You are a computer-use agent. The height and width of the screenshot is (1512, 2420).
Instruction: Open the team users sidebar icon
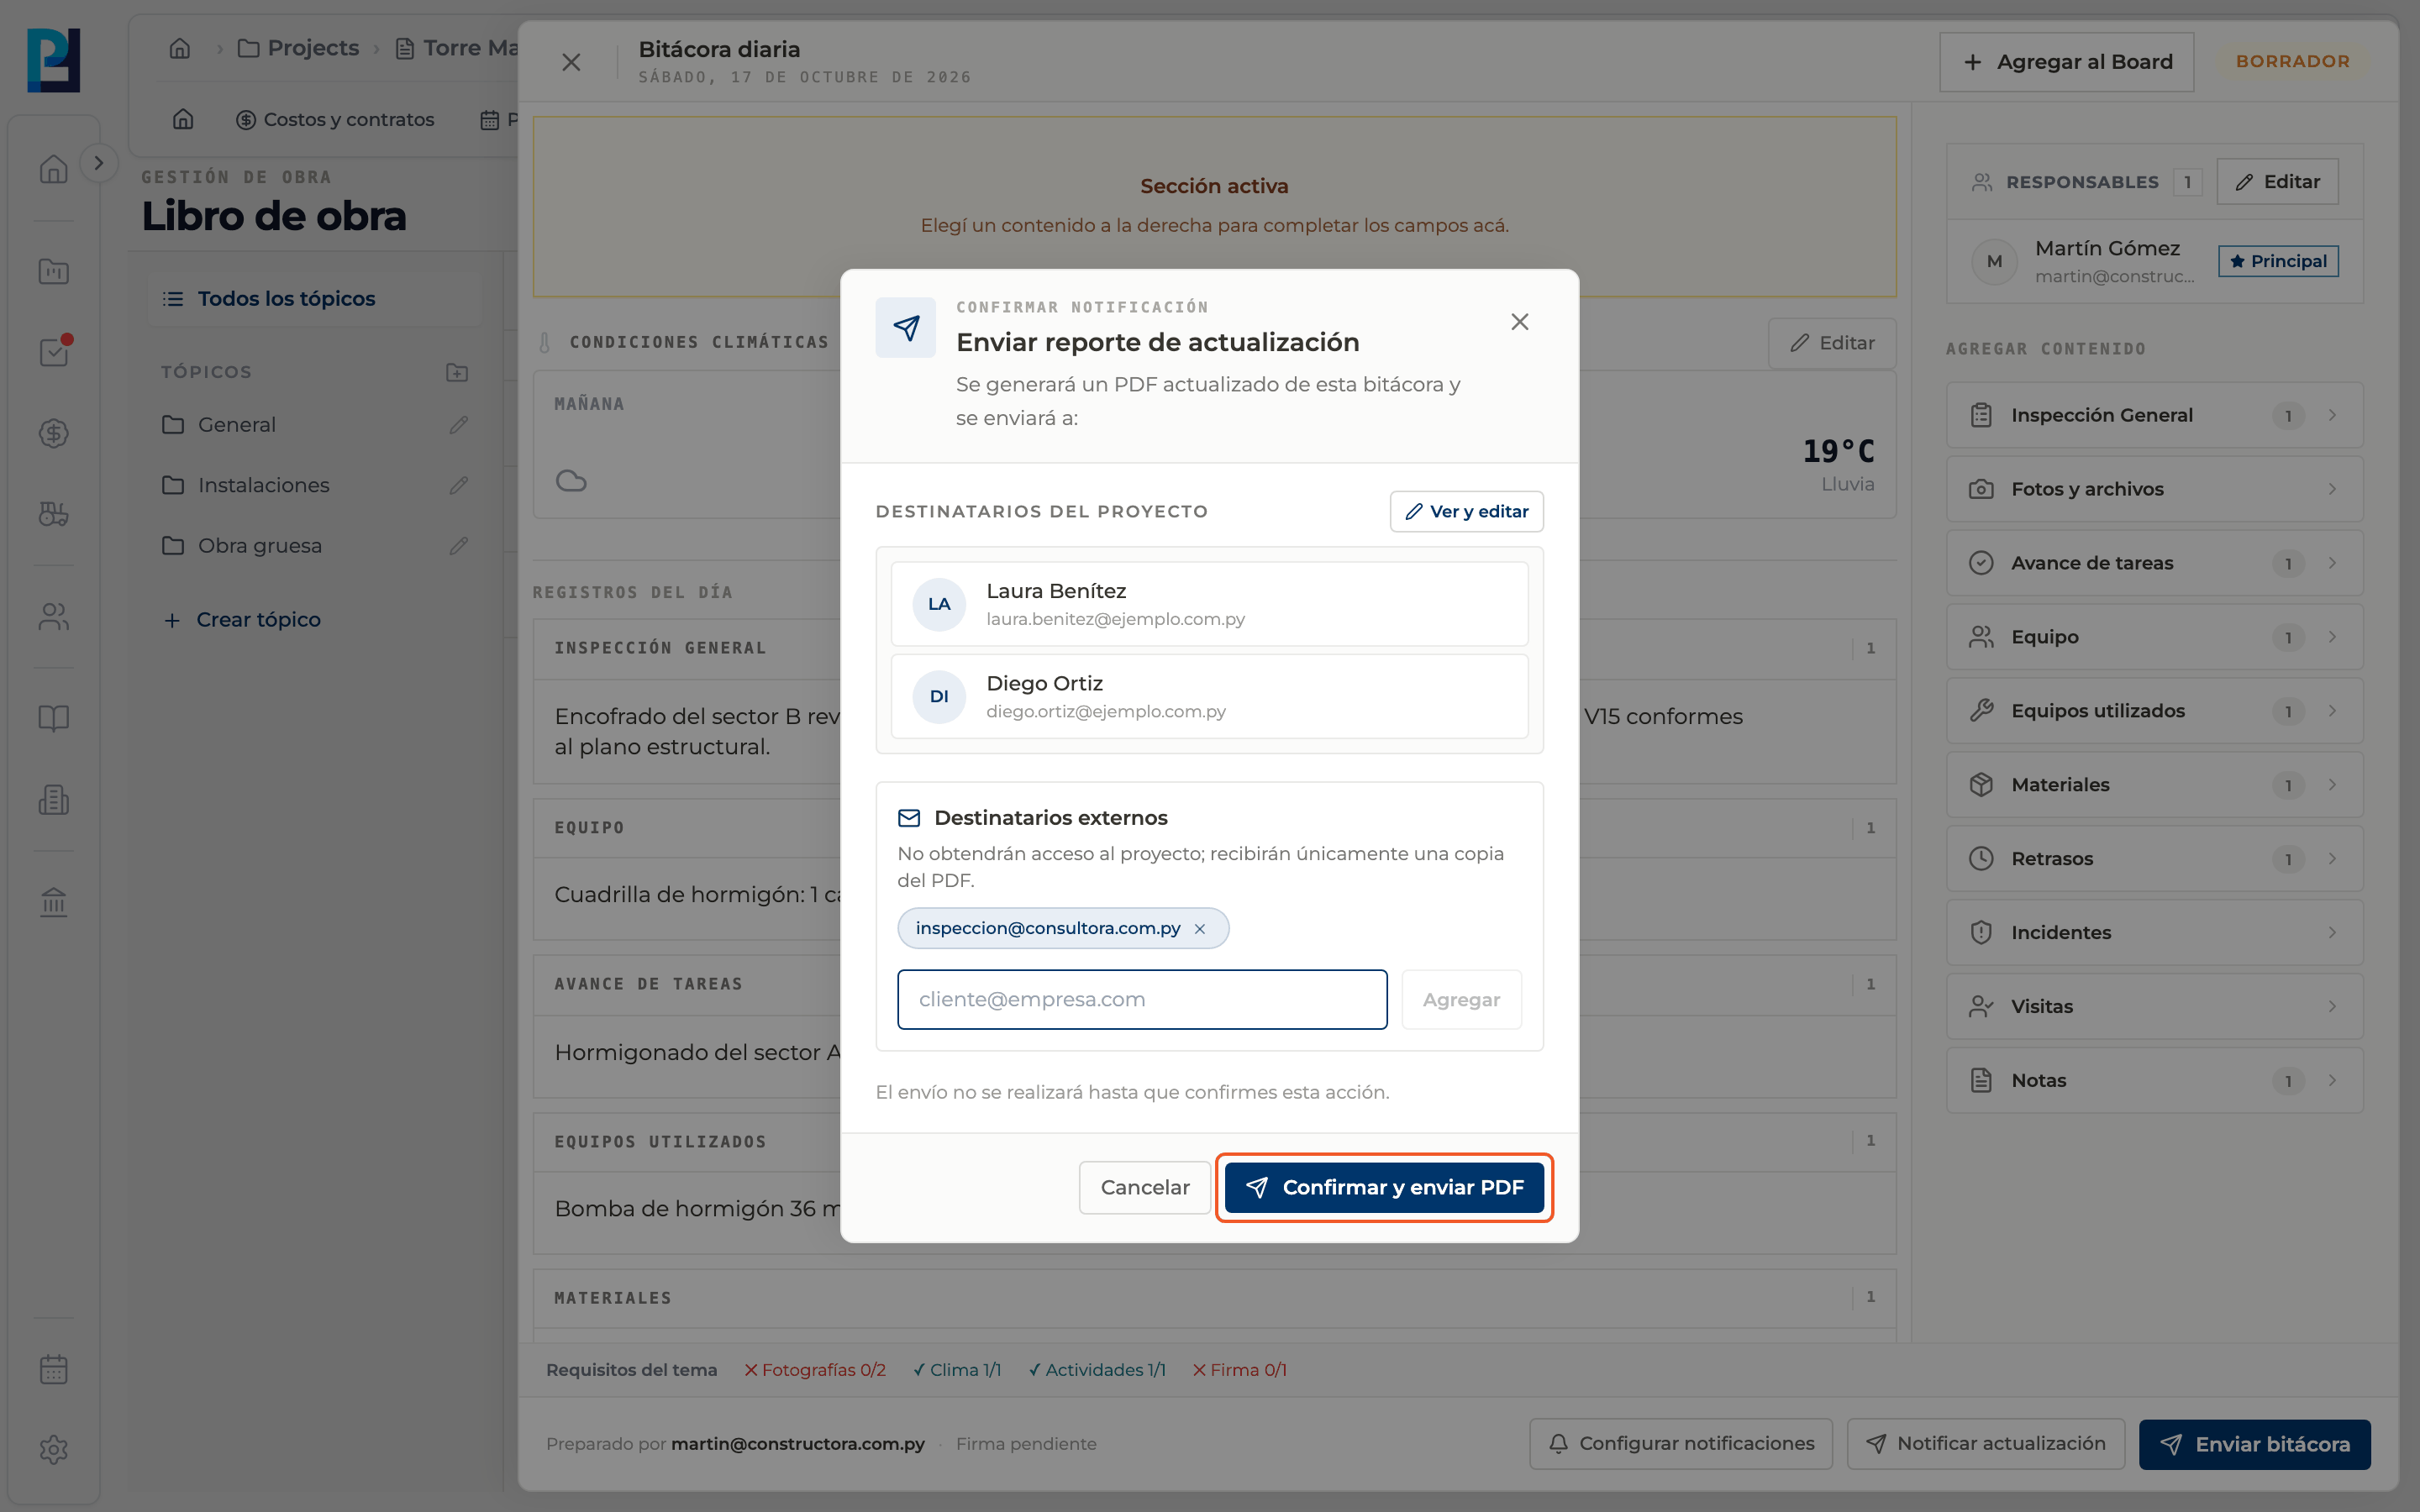point(54,617)
